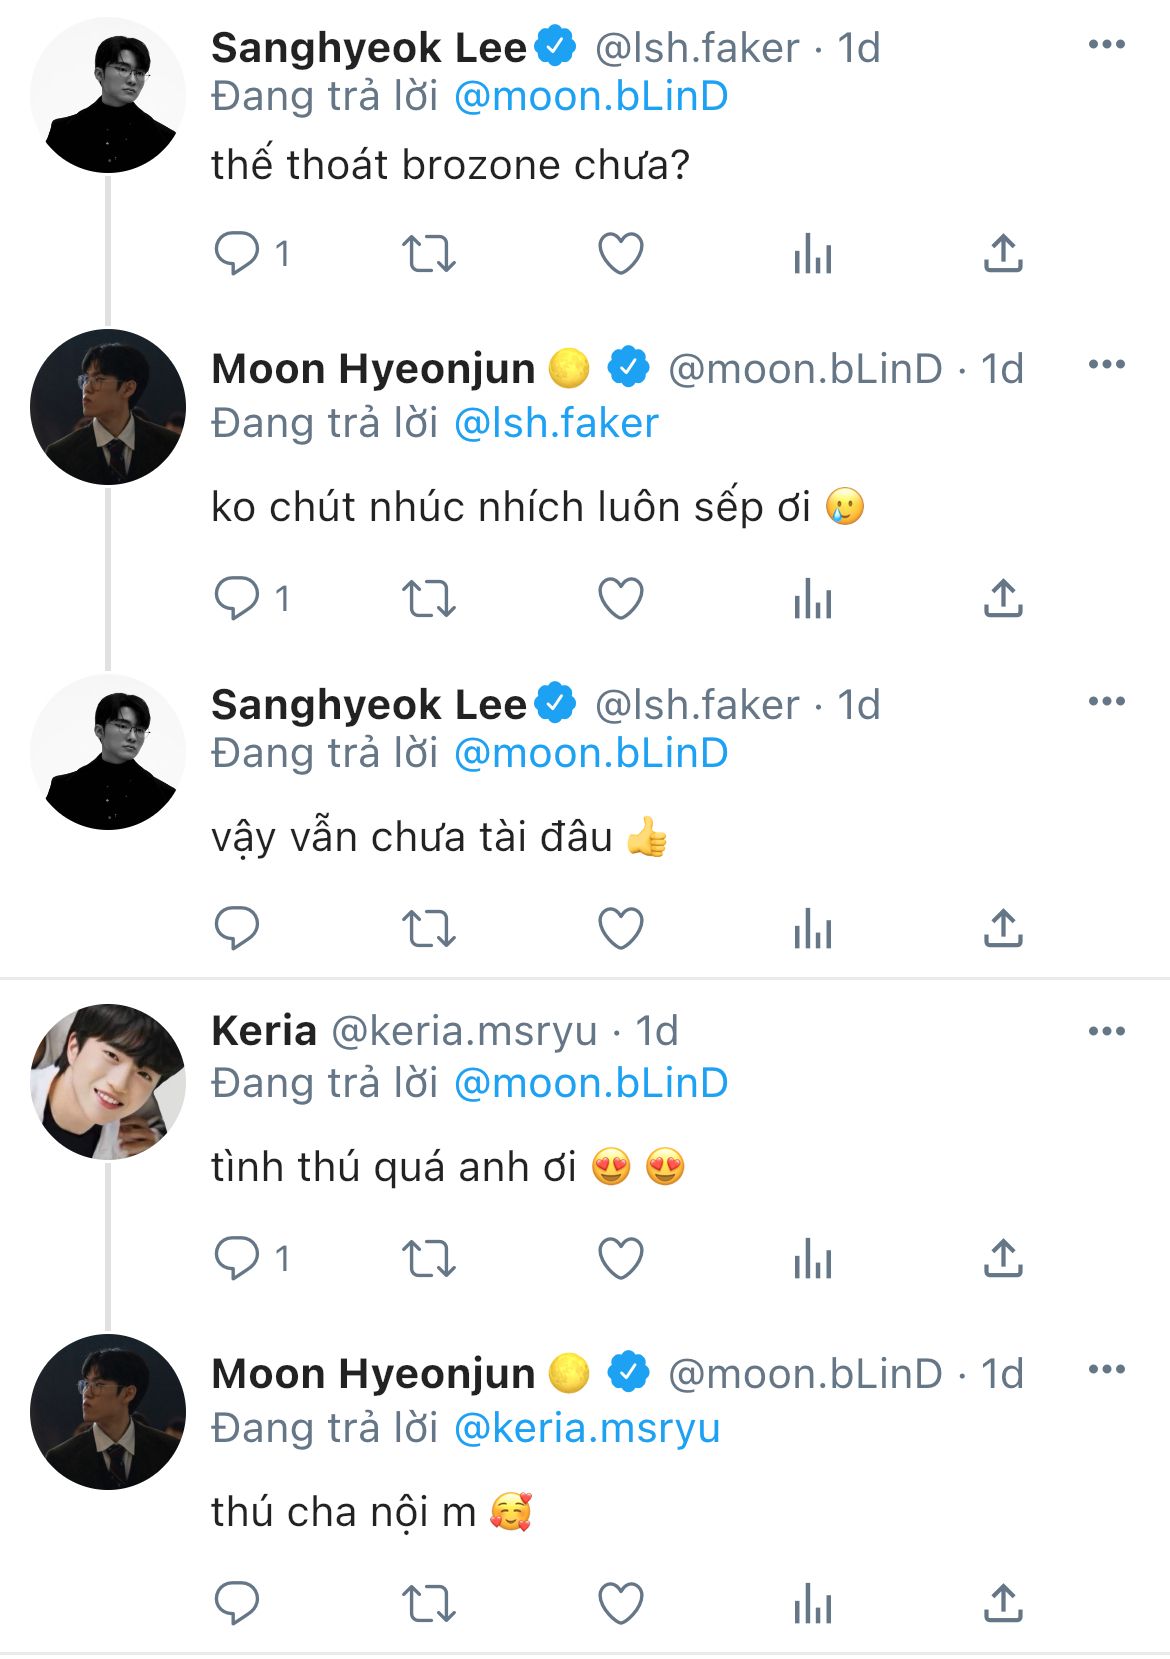Open the @keria.msryu mention link
1170x1659 pixels.
tap(587, 1428)
